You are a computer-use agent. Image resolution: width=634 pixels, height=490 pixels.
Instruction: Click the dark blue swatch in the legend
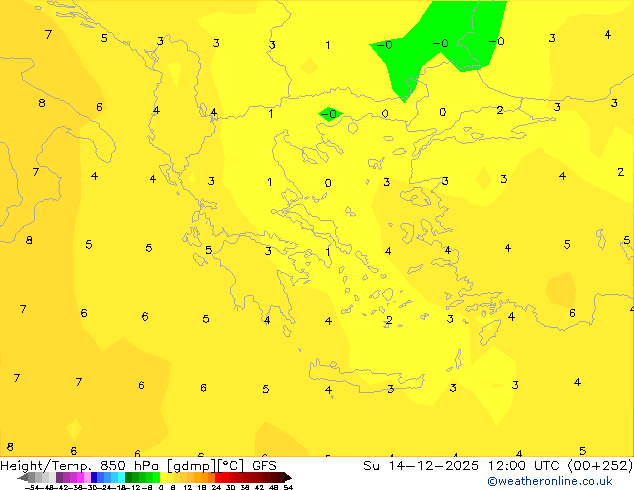(94, 477)
